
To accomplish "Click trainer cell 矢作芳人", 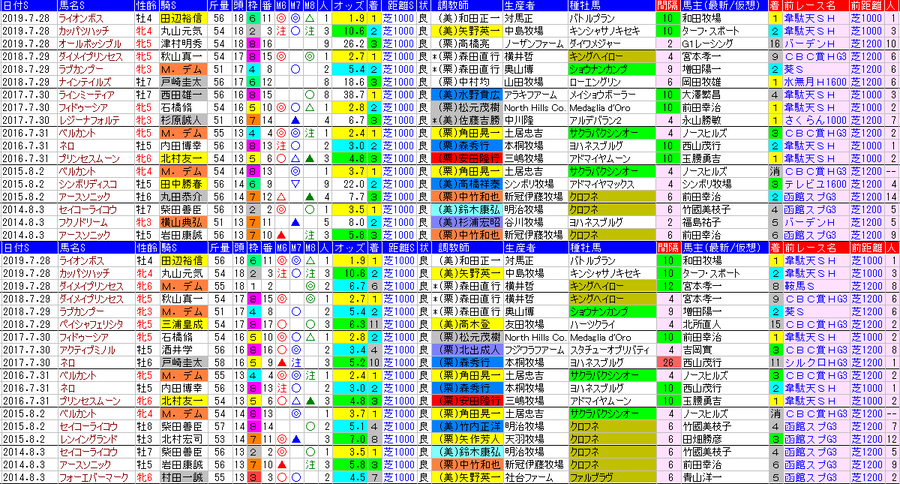I will (x=467, y=439).
